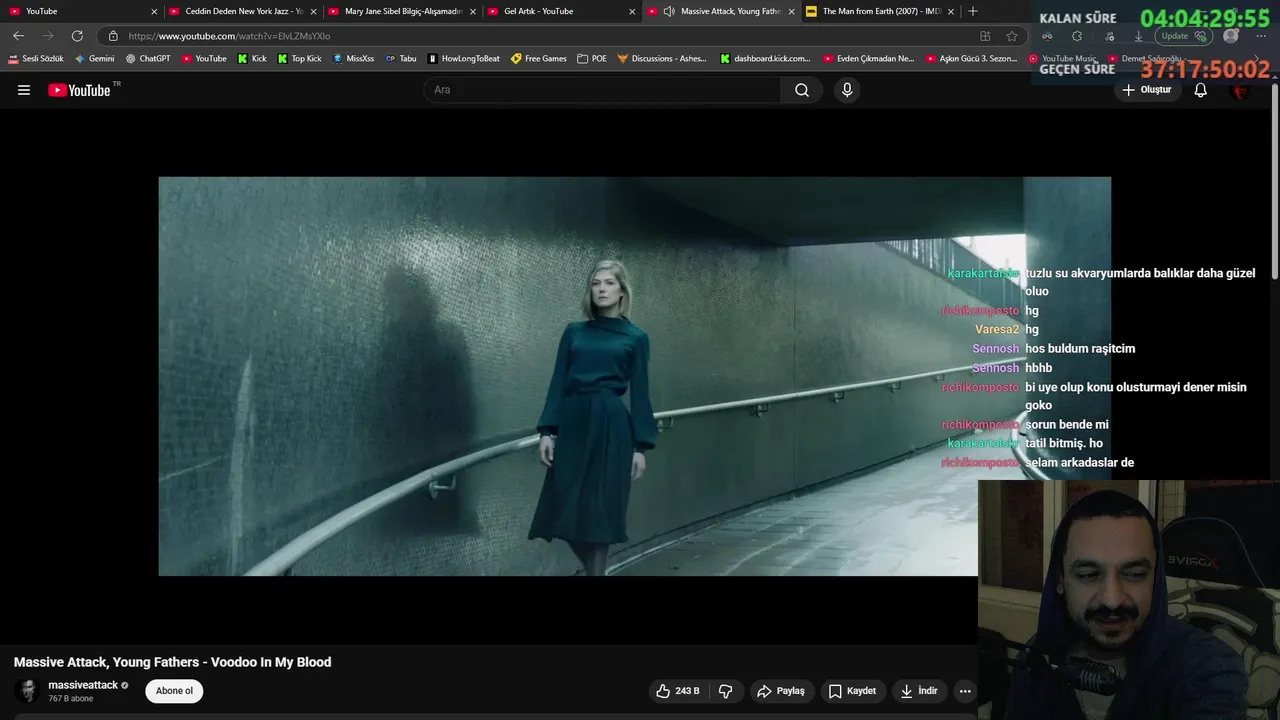Screen dimensions: 1280x720
Task: Open the dashboard.kick.com bookmark
Action: [765, 59]
